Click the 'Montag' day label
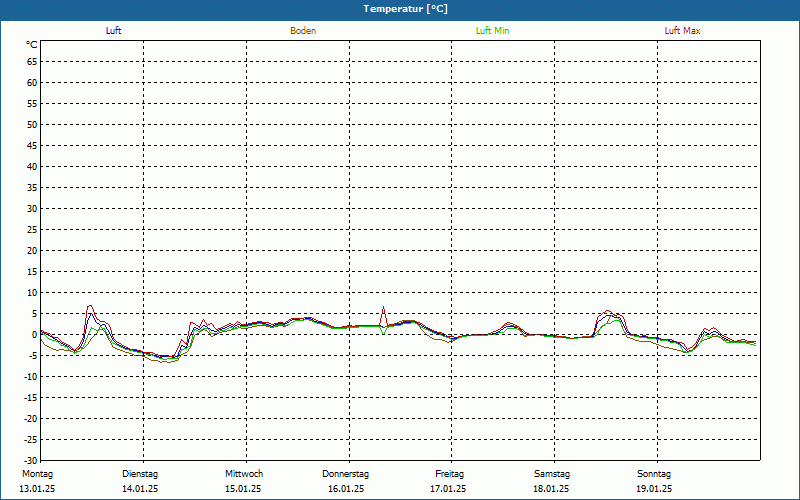The image size is (800, 500). 37,474
